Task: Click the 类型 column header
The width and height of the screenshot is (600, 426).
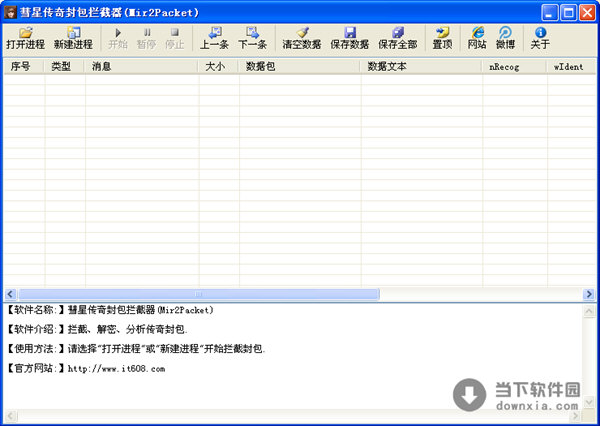Action: click(x=64, y=66)
